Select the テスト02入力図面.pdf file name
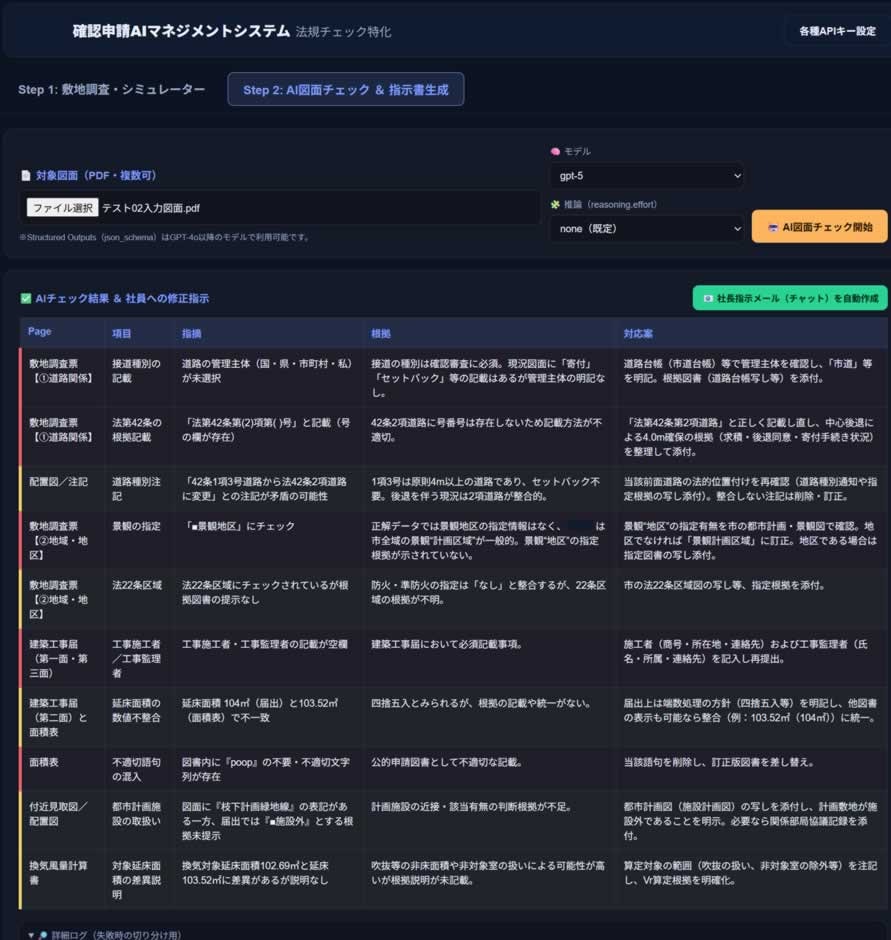Image resolution: width=891 pixels, height=940 pixels. point(150,208)
